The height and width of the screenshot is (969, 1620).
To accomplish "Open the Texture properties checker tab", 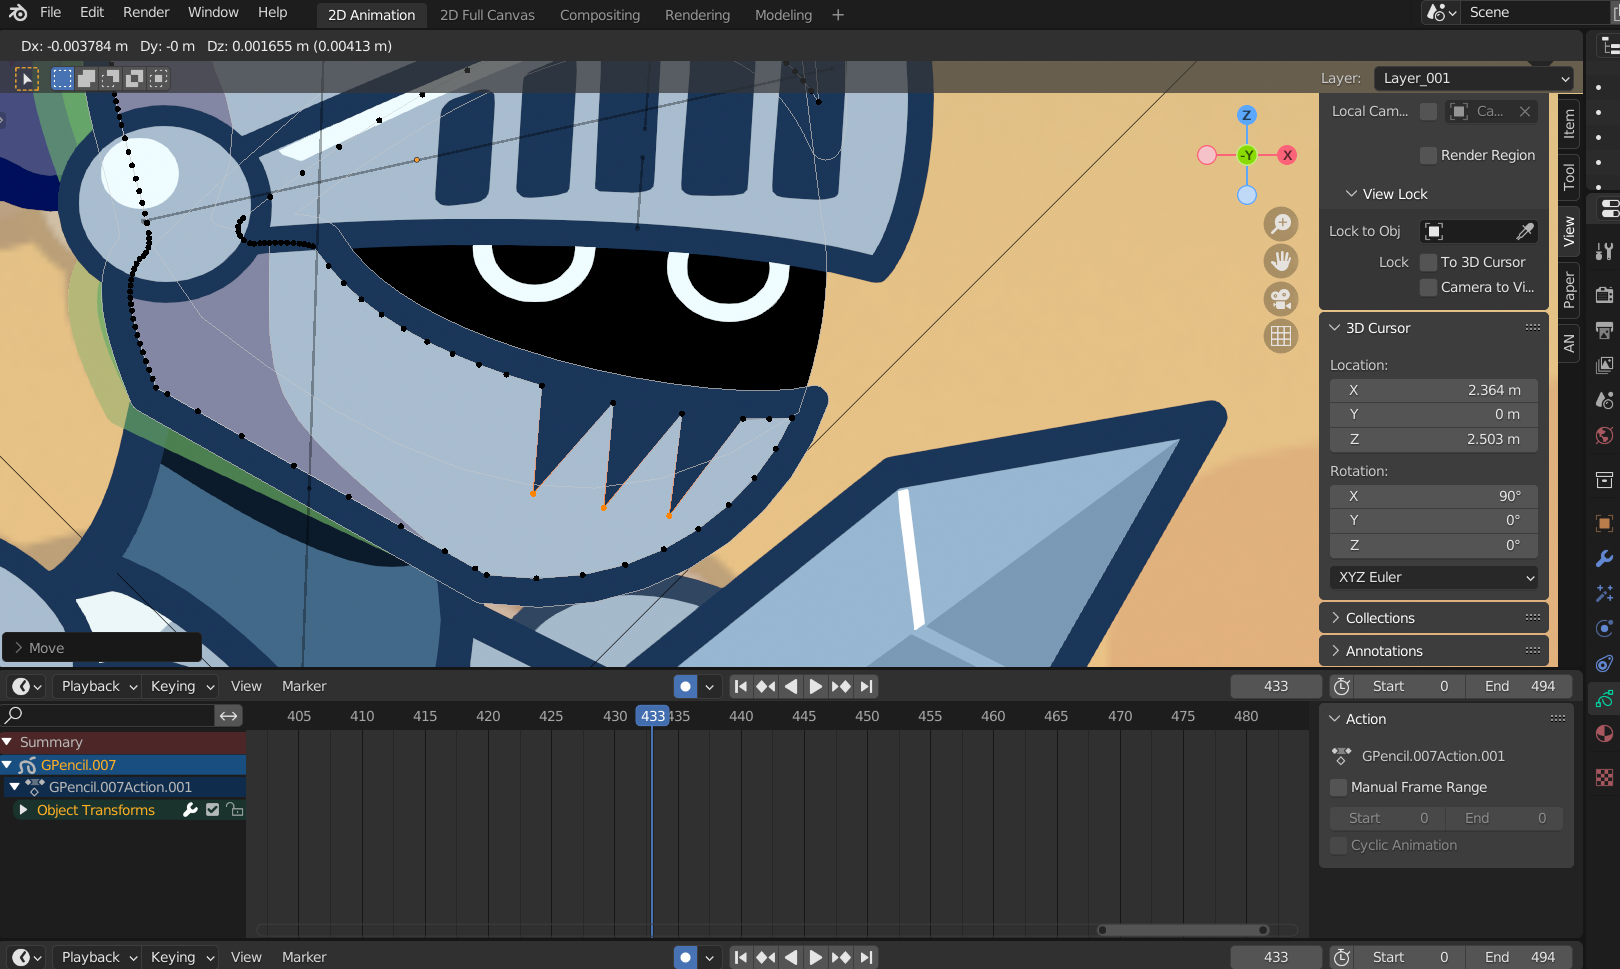I will (x=1604, y=777).
